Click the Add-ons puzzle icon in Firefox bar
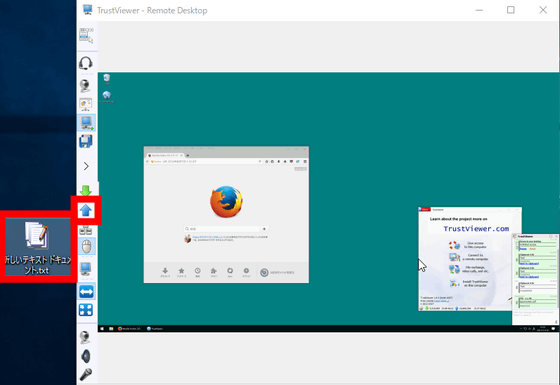This screenshot has width=560, height=385. tap(214, 272)
